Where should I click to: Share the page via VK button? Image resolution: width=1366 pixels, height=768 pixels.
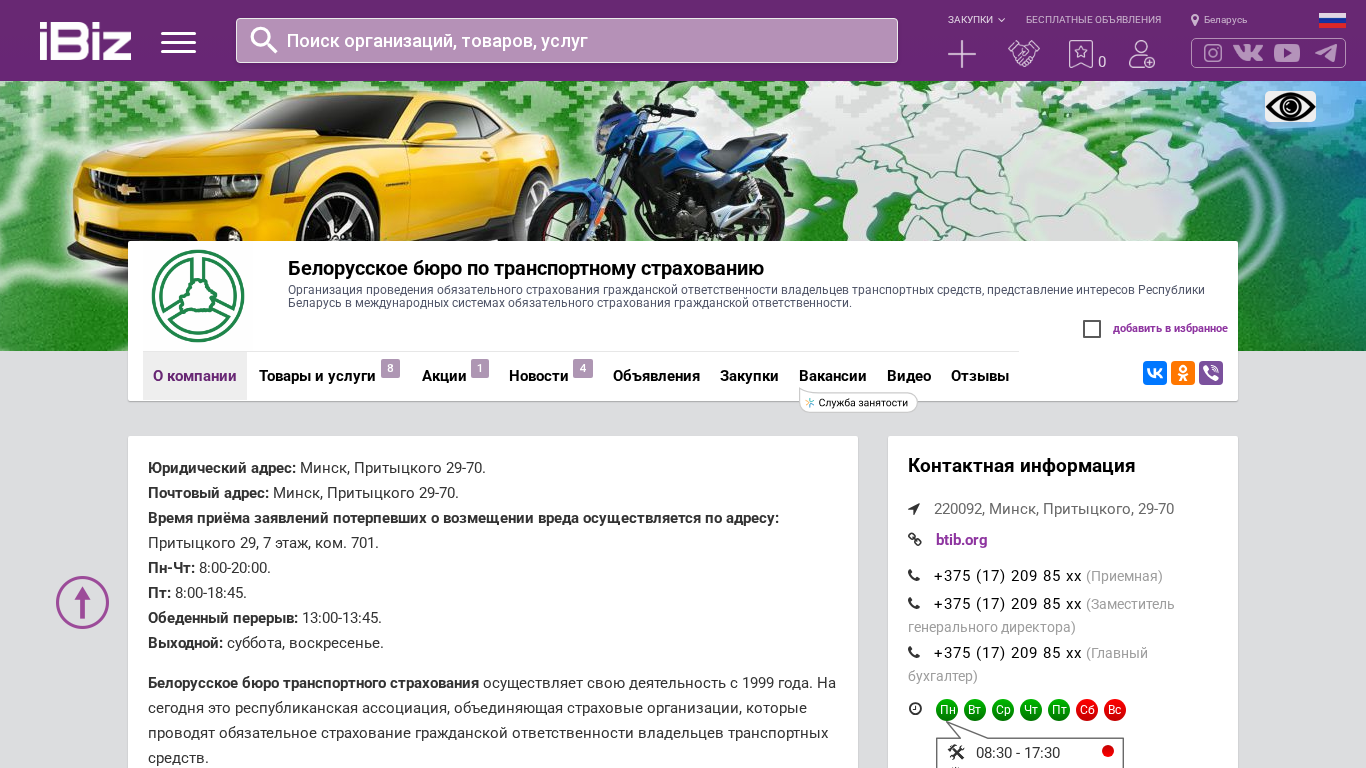coord(1155,373)
